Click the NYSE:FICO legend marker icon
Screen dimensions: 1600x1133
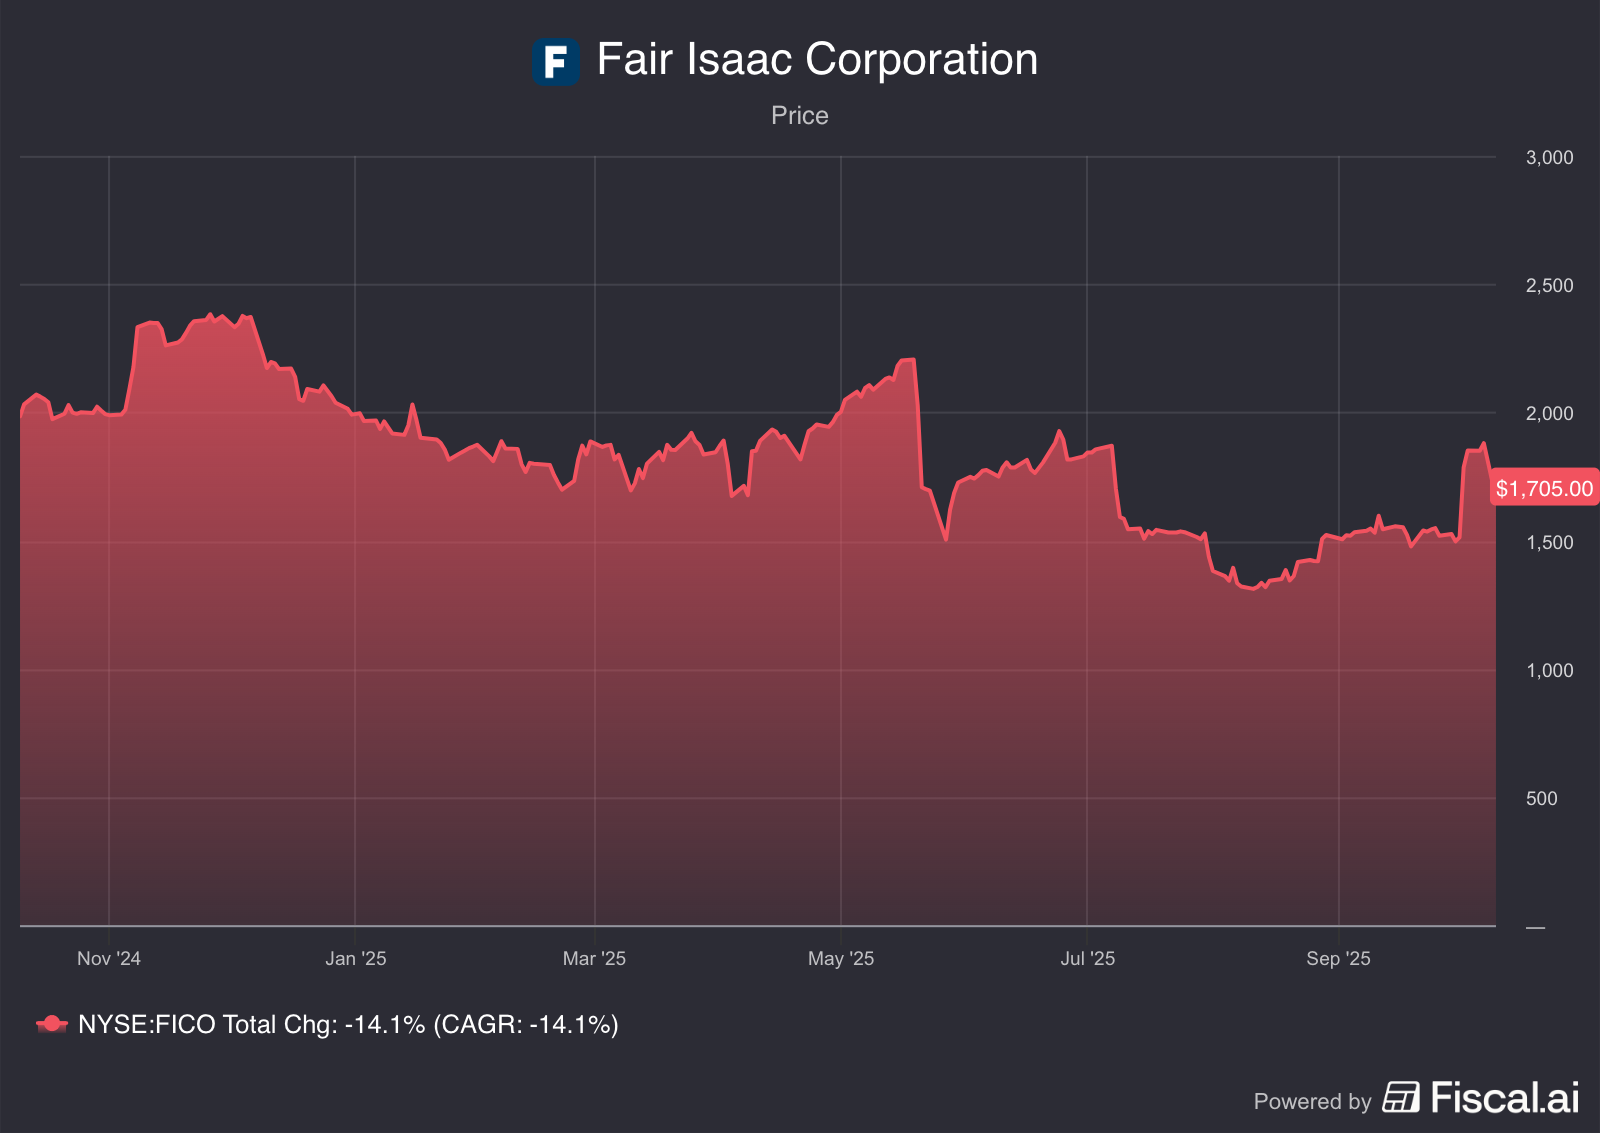52,1024
